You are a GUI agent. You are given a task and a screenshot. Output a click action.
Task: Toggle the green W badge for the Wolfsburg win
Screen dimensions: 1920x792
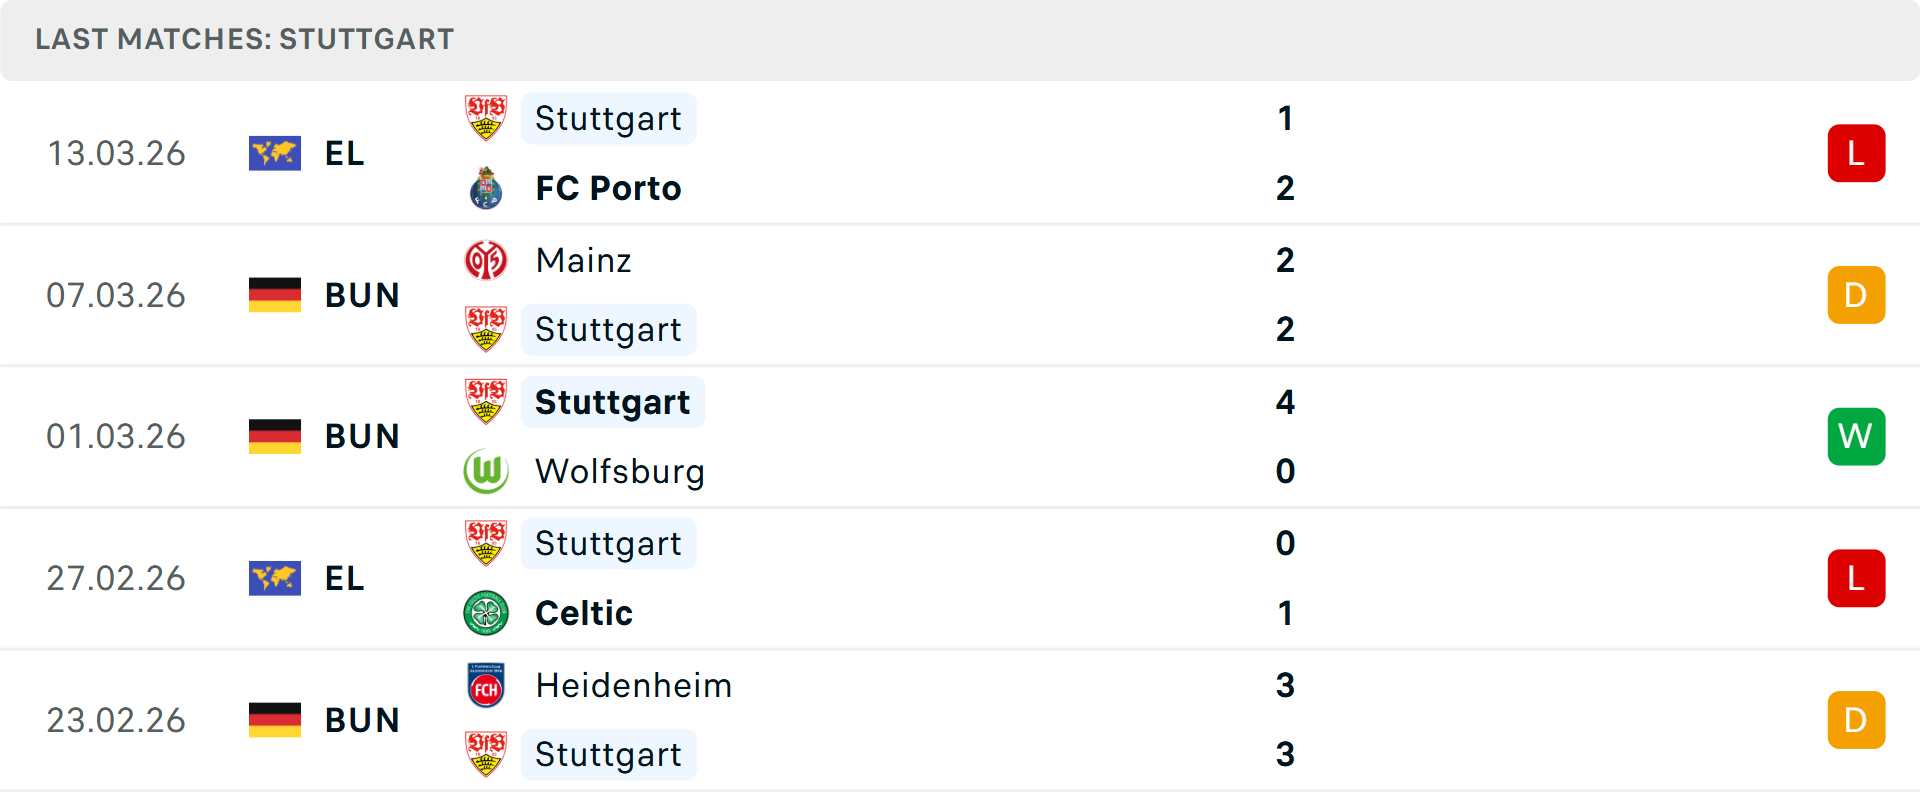[x=1857, y=436]
